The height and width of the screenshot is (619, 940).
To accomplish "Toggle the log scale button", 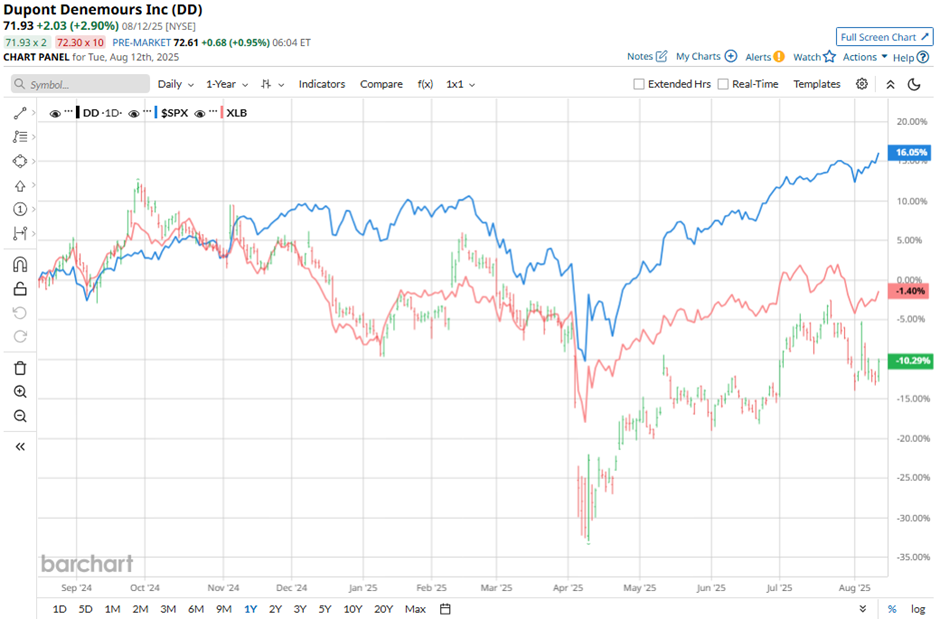I will (x=918, y=609).
